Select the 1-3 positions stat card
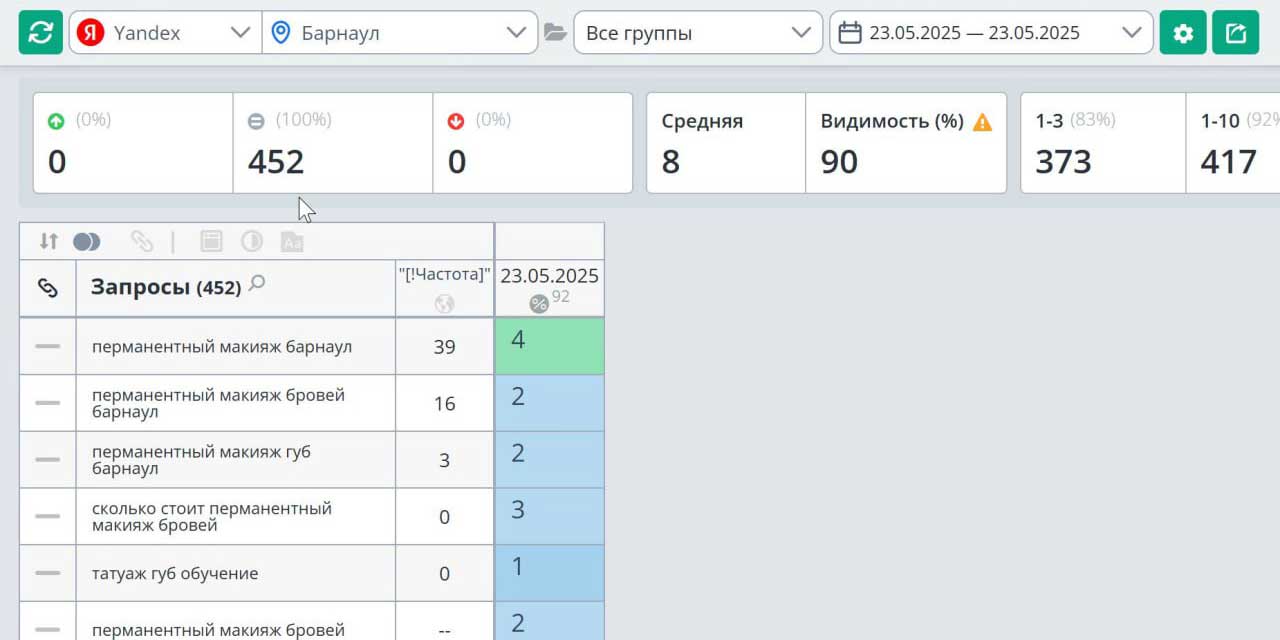Image resolution: width=1280 pixels, height=640 pixels. (1102, 143)
